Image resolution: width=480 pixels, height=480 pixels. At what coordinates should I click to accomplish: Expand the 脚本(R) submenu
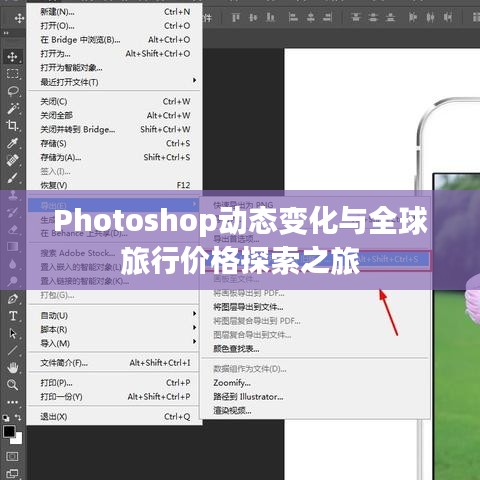coord(114,329)
